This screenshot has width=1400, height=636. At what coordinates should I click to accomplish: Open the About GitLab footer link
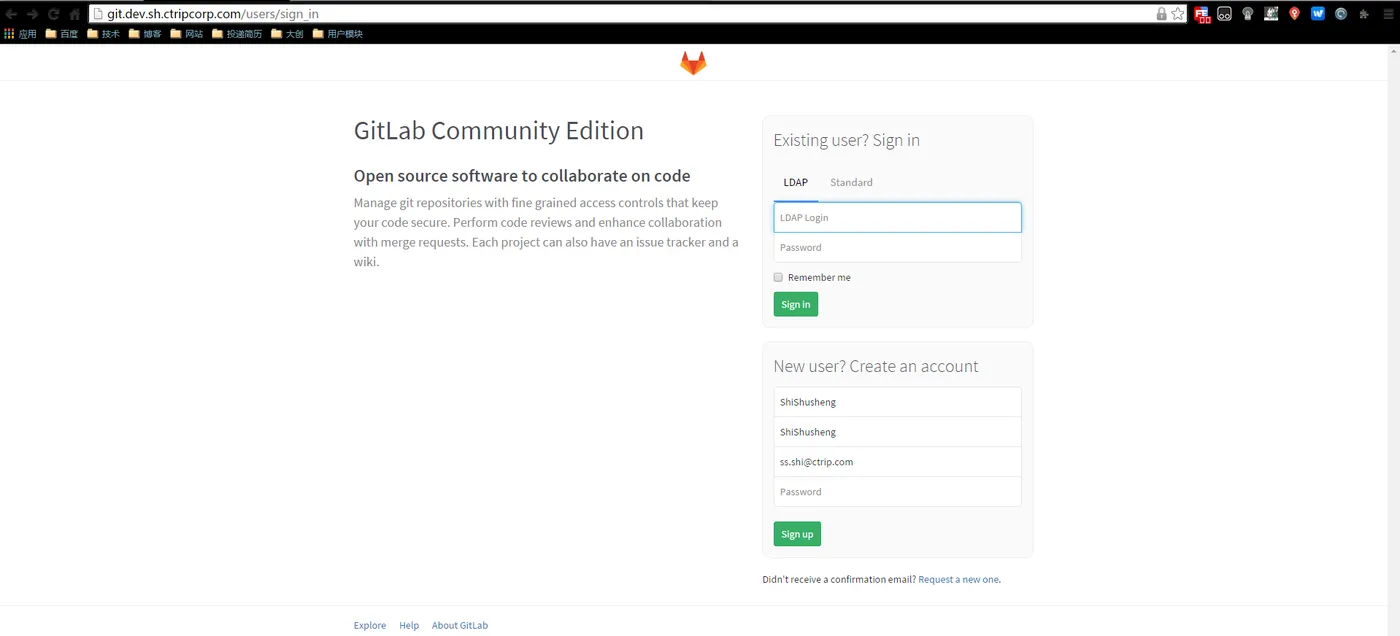pyautogui.click(x=460, y=626)
